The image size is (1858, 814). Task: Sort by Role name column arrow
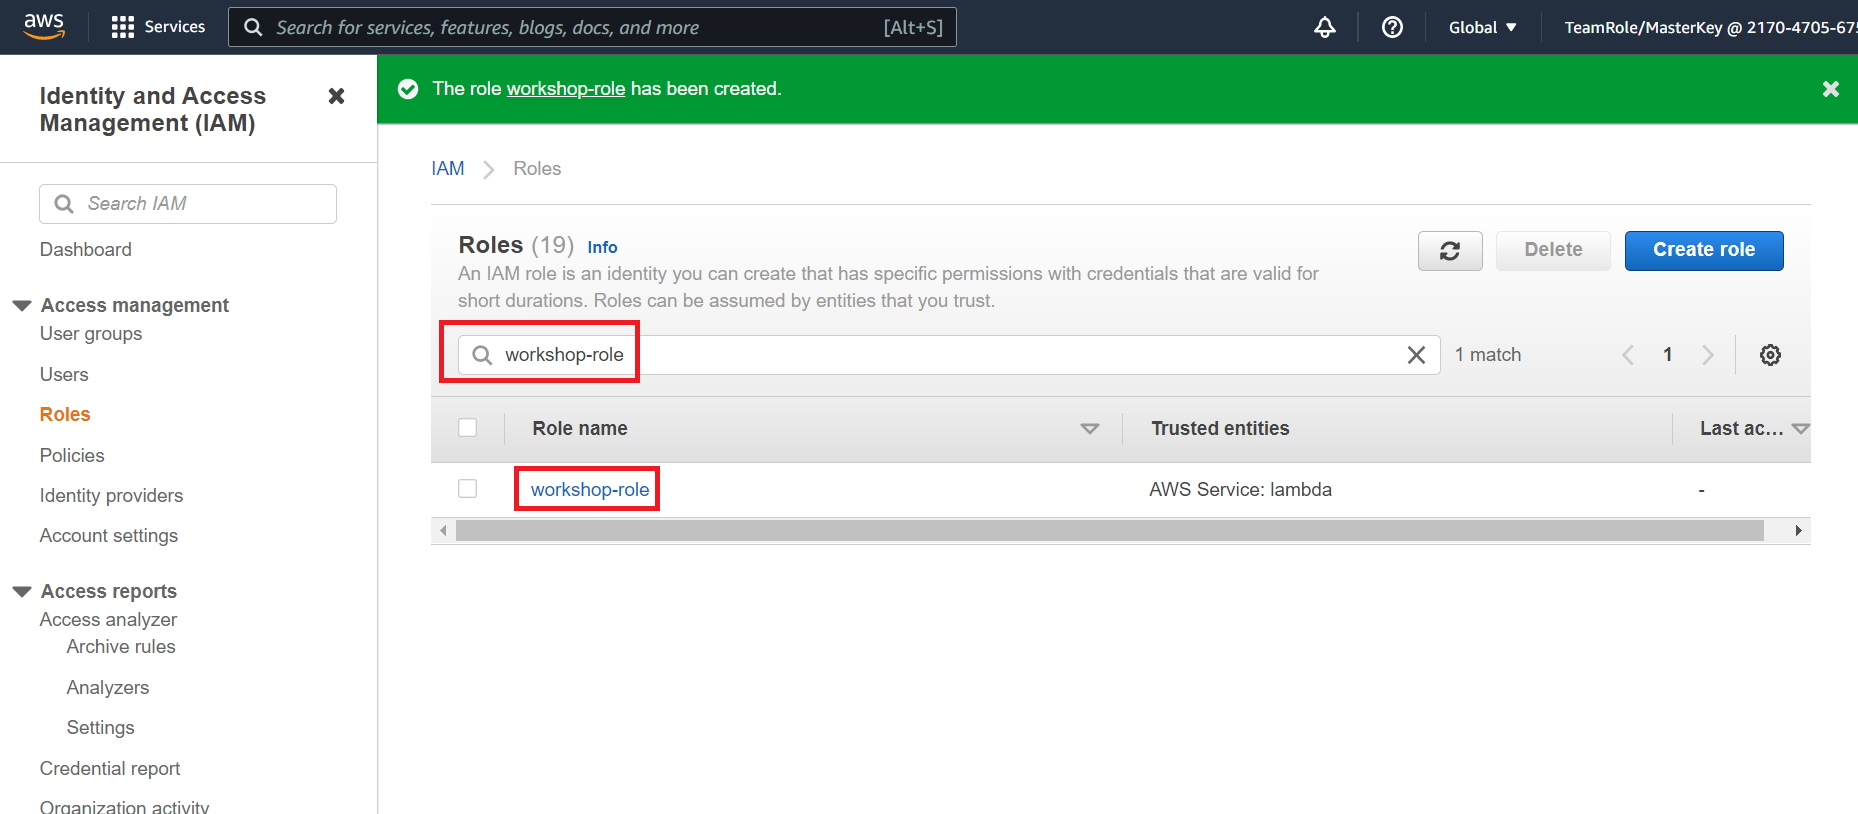1090,429
